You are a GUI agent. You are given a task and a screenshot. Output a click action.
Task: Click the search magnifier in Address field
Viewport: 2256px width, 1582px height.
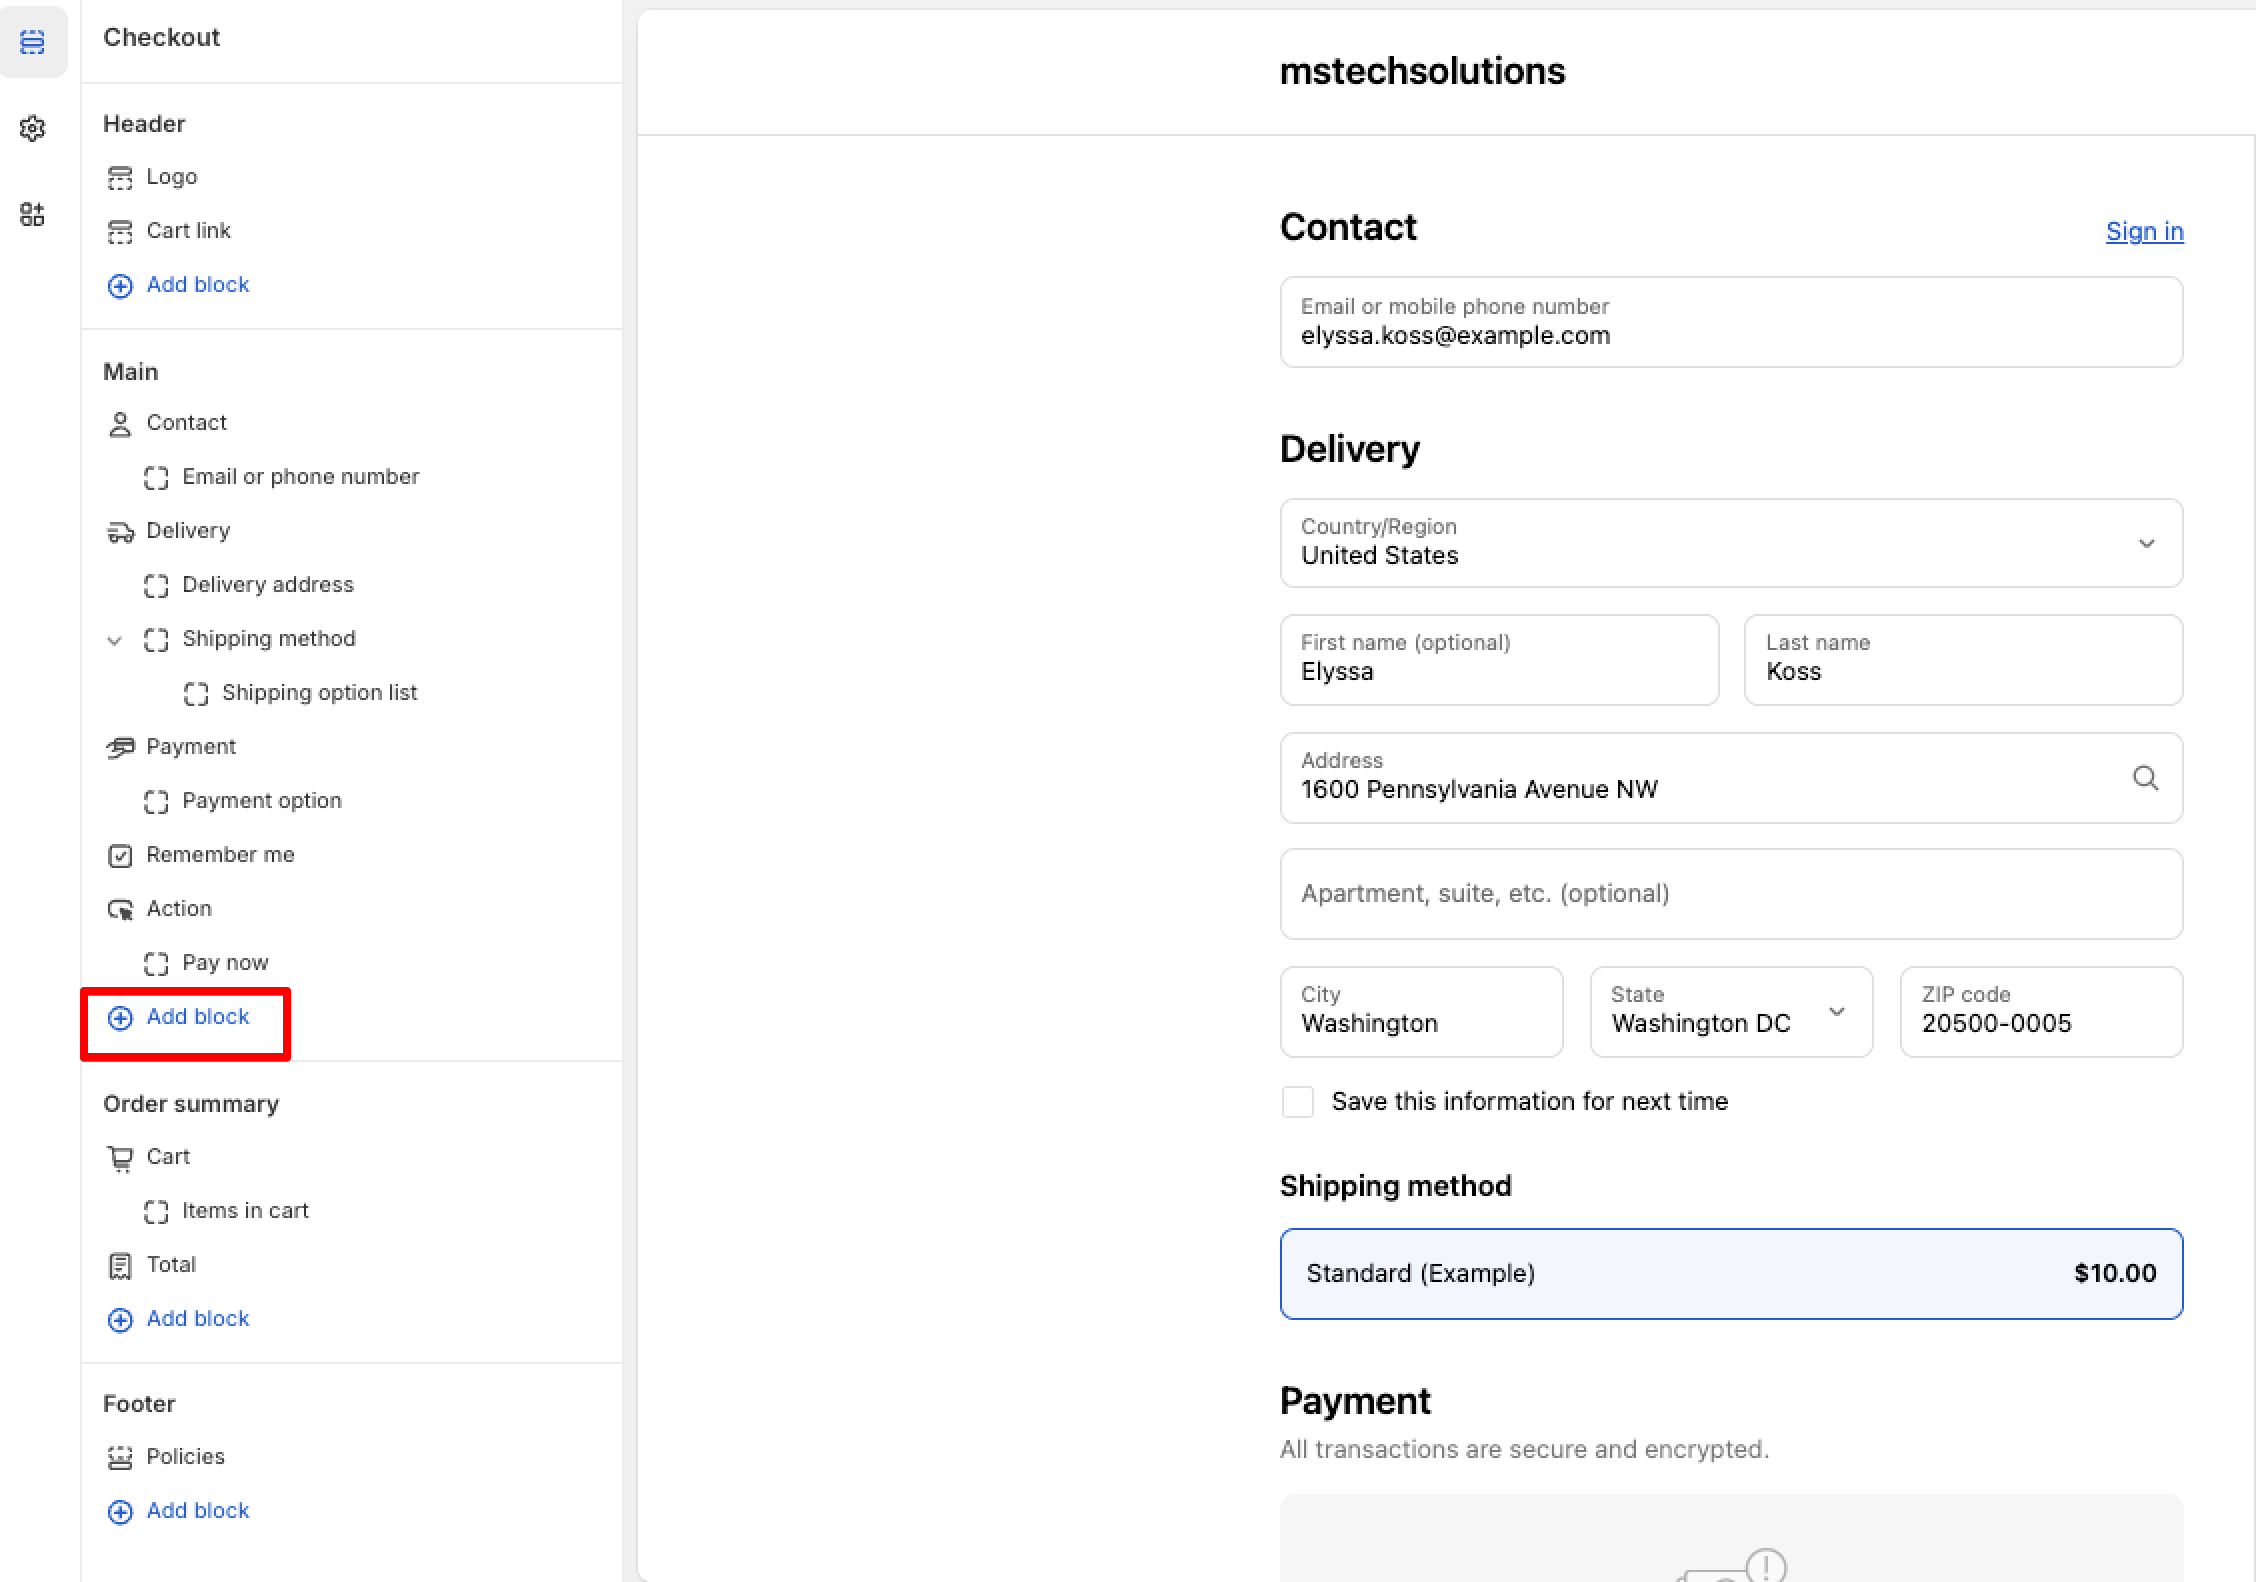[2145, 778]
